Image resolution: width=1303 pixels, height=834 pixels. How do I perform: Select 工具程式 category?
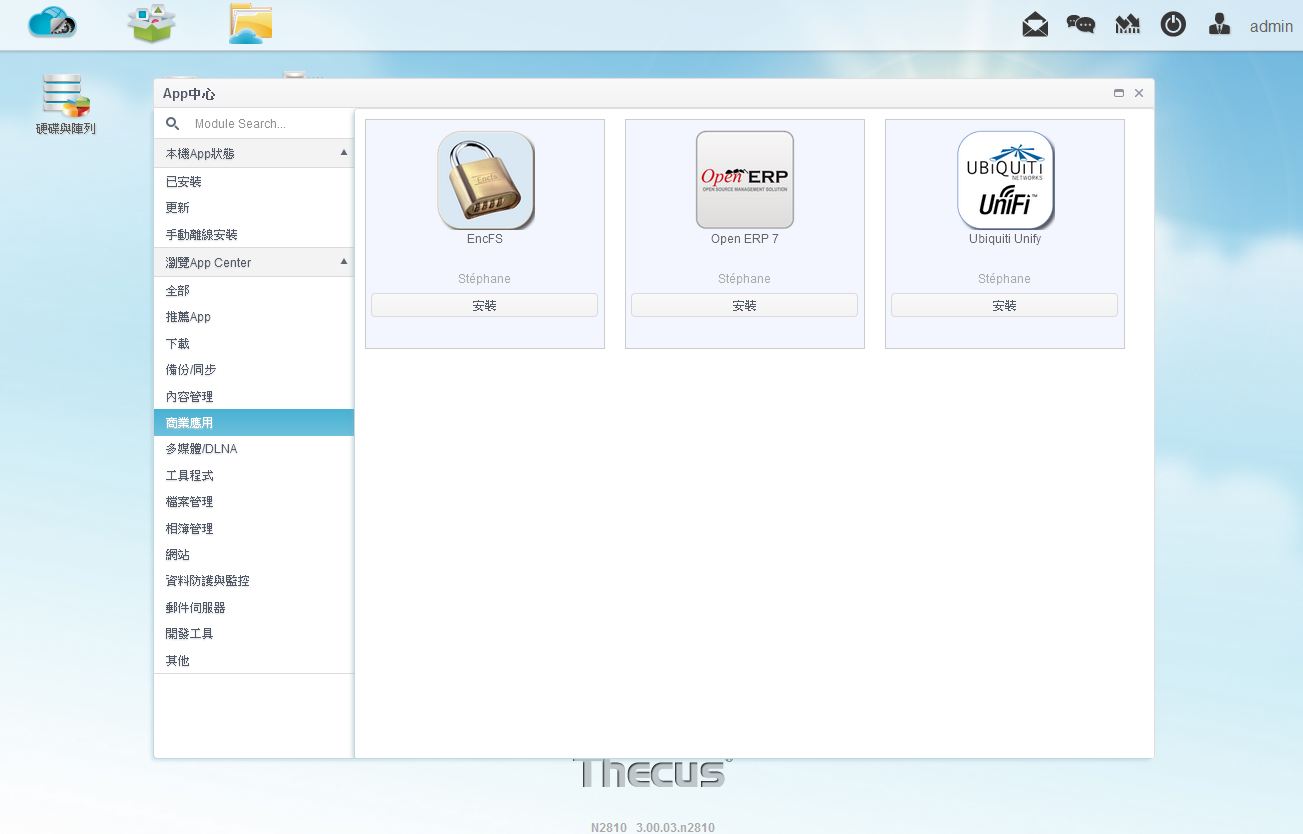click(x=254, y=475)
